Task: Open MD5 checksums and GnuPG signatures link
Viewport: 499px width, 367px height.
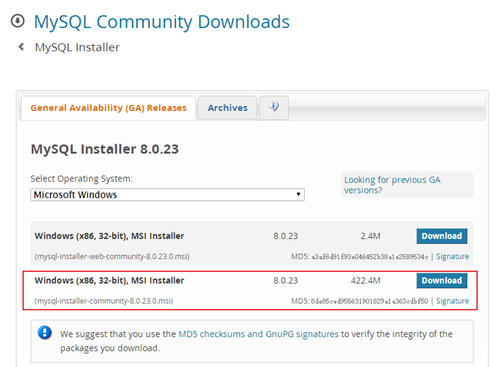Action: pyautogui.click(x=258, y=334)
